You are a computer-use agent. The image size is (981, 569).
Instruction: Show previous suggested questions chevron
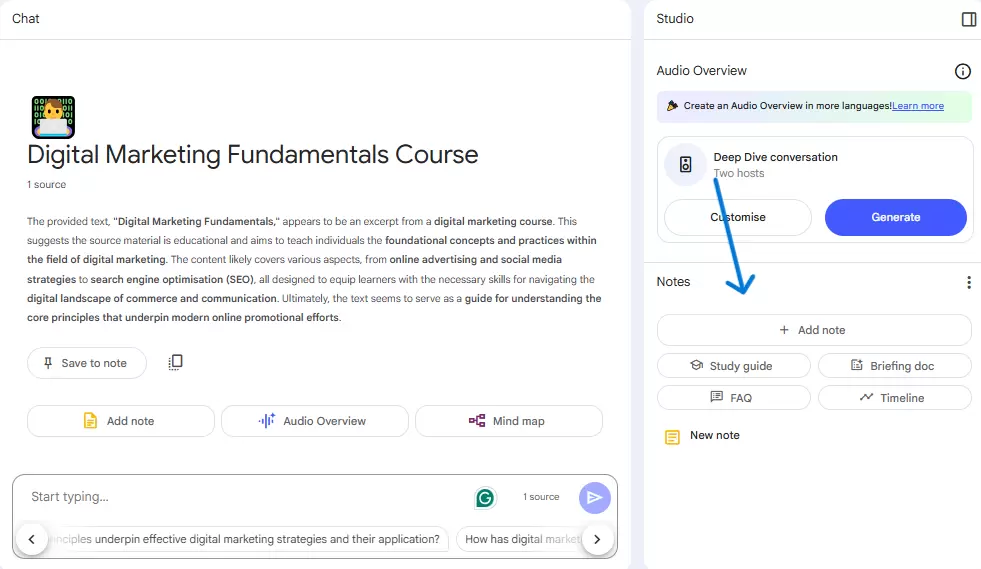coord(31,539)
